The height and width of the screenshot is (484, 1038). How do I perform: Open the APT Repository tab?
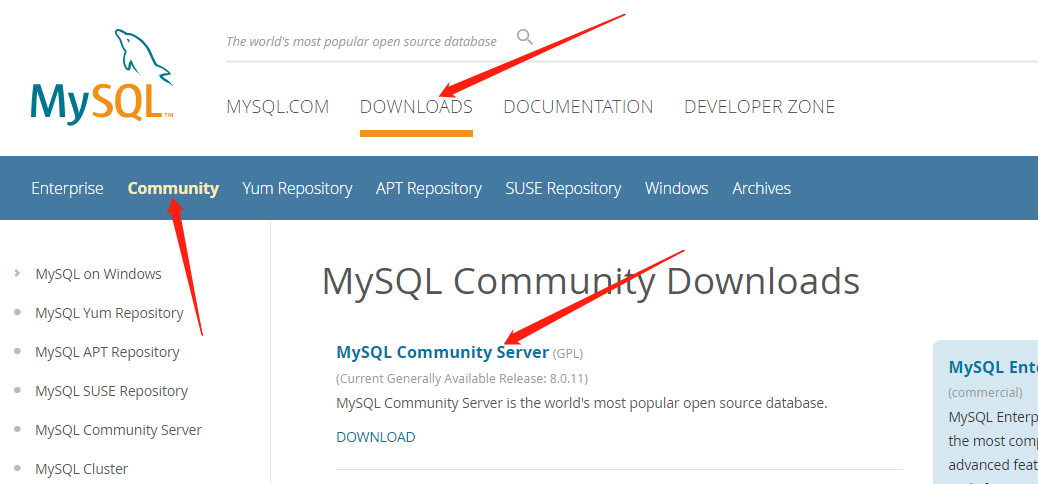click(x=428, y=188)
